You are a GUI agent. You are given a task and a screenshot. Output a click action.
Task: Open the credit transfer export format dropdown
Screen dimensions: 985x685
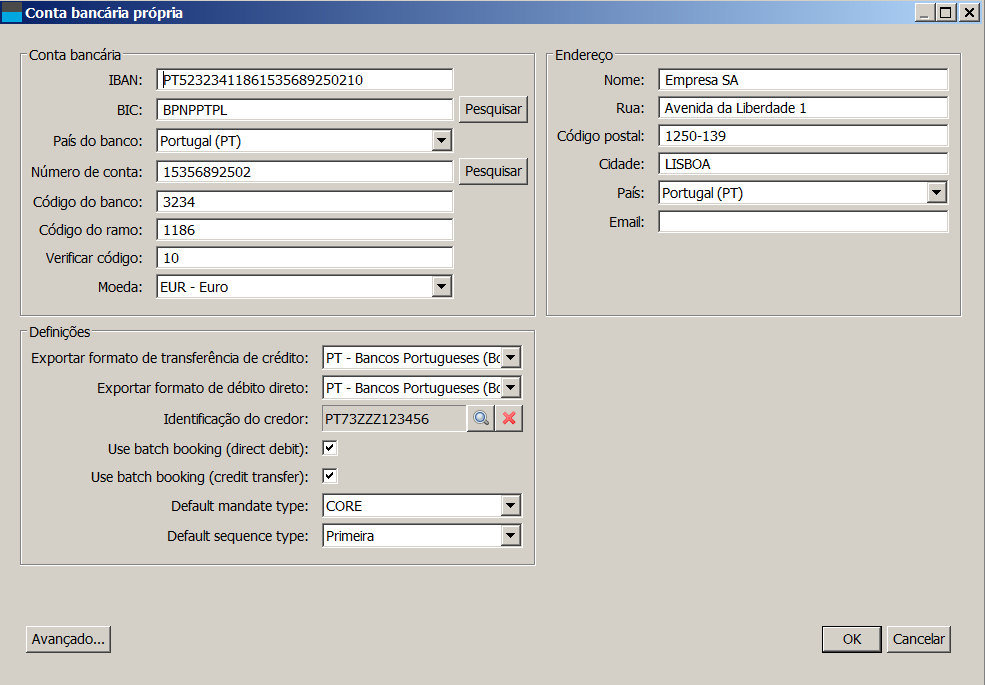(x=511, y=358)
